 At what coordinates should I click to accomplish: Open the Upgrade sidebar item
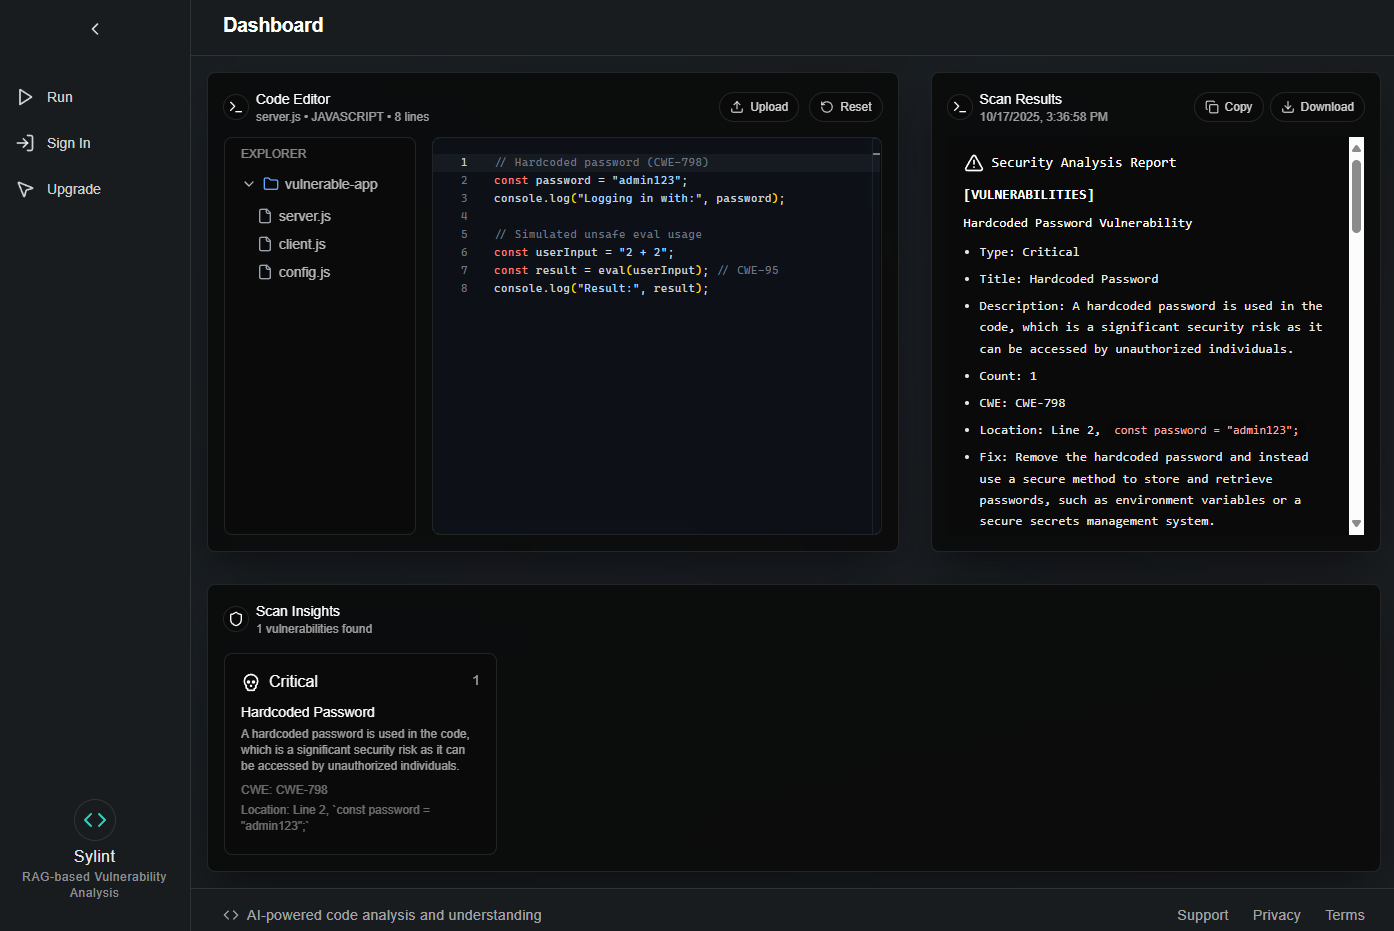(73, 189)
